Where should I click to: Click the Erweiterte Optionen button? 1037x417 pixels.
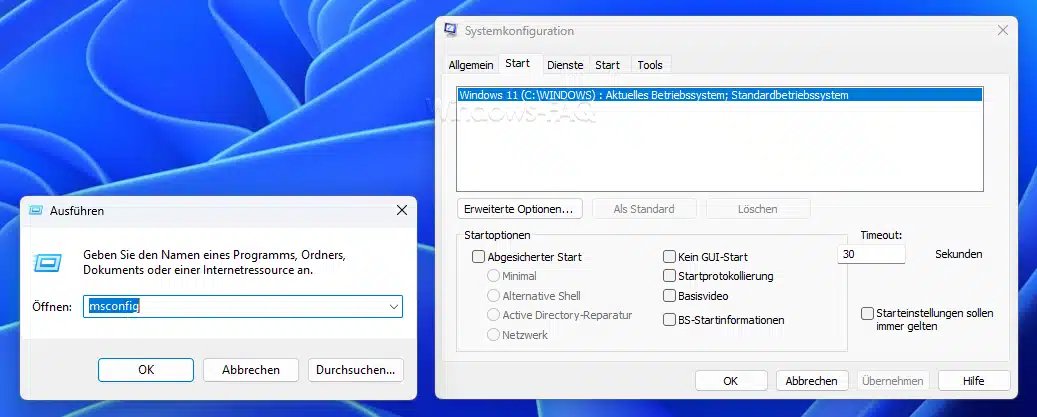pos(519,209)
